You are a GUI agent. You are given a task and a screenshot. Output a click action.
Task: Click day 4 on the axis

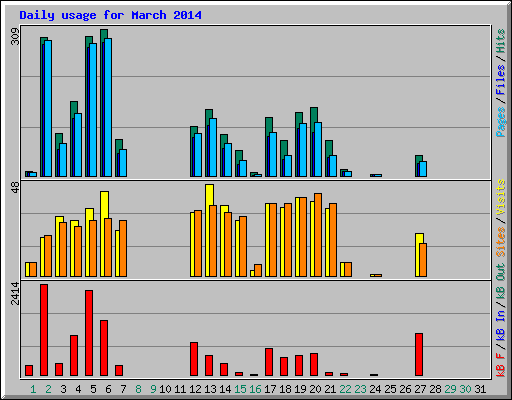pos(78,389)
